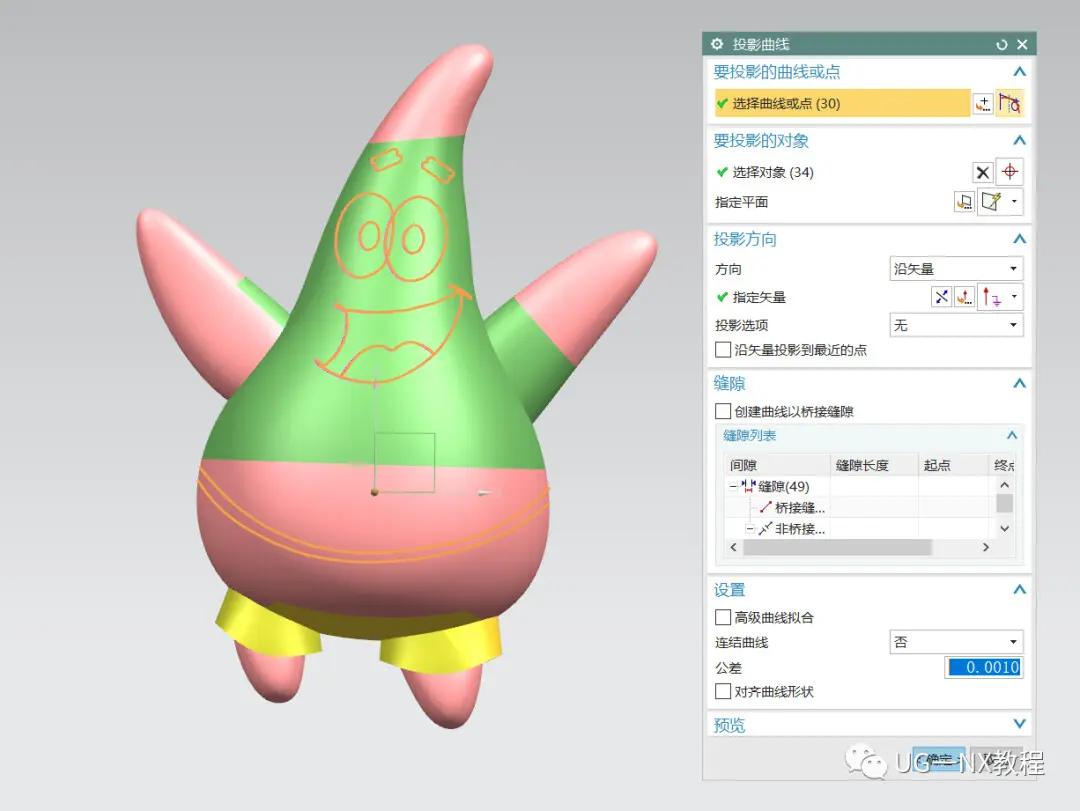Click the red crosshair target icon beside 选择对象

pos(1010,172)
